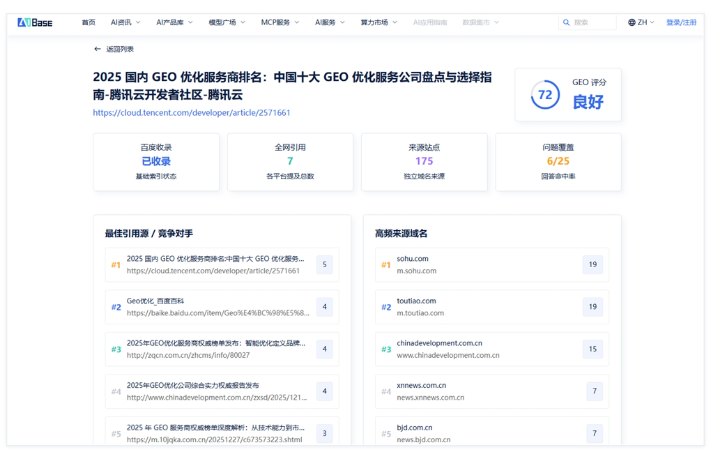This screenshot has width=718, height=458.
Task: Click the m.sohu.com subdomain text
Action: click(416, 271)
